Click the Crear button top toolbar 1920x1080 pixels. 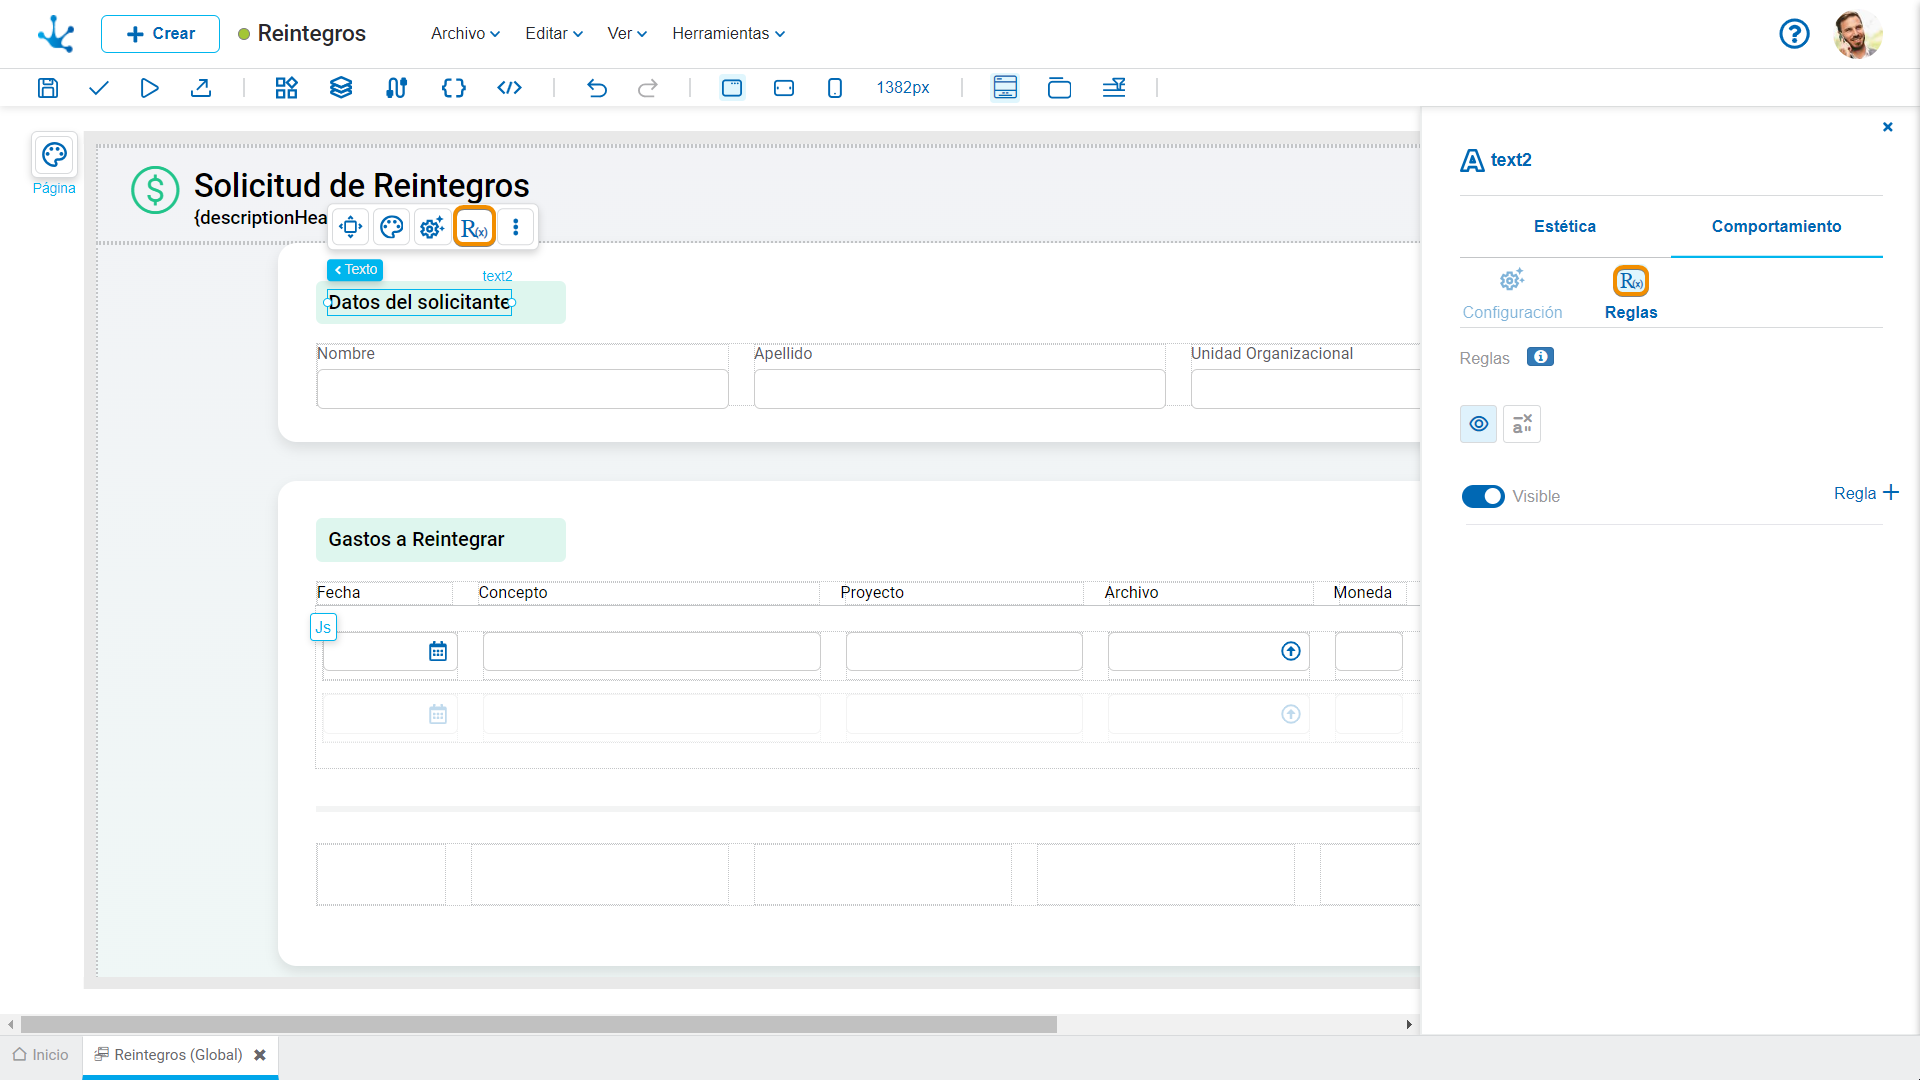(160, 33)
